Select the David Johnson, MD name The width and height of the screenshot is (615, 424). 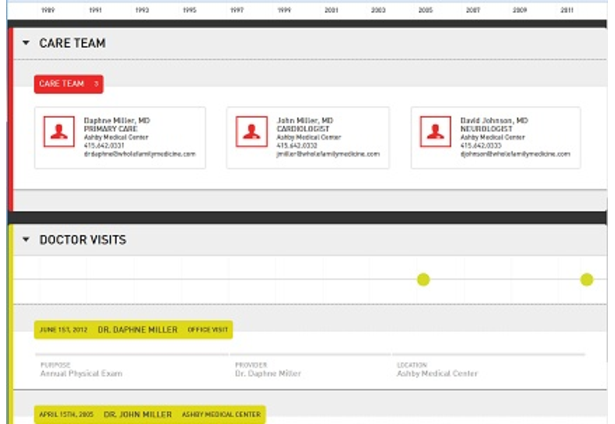coord(494,120)
